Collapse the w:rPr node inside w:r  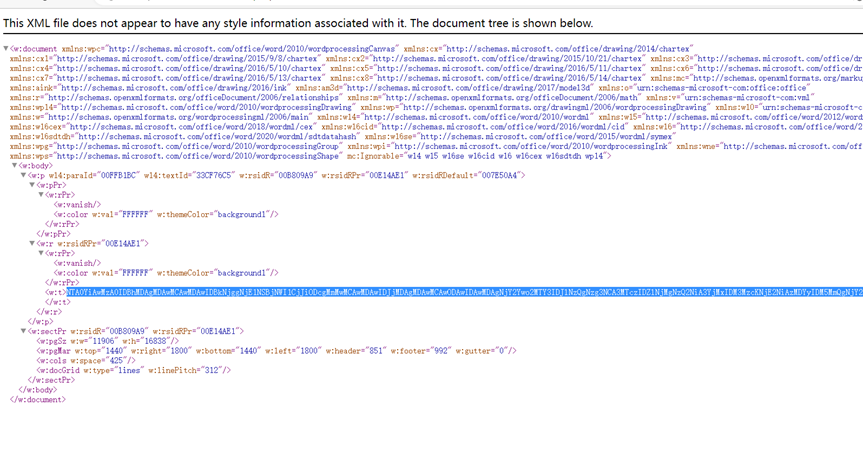tap(41, 253)
